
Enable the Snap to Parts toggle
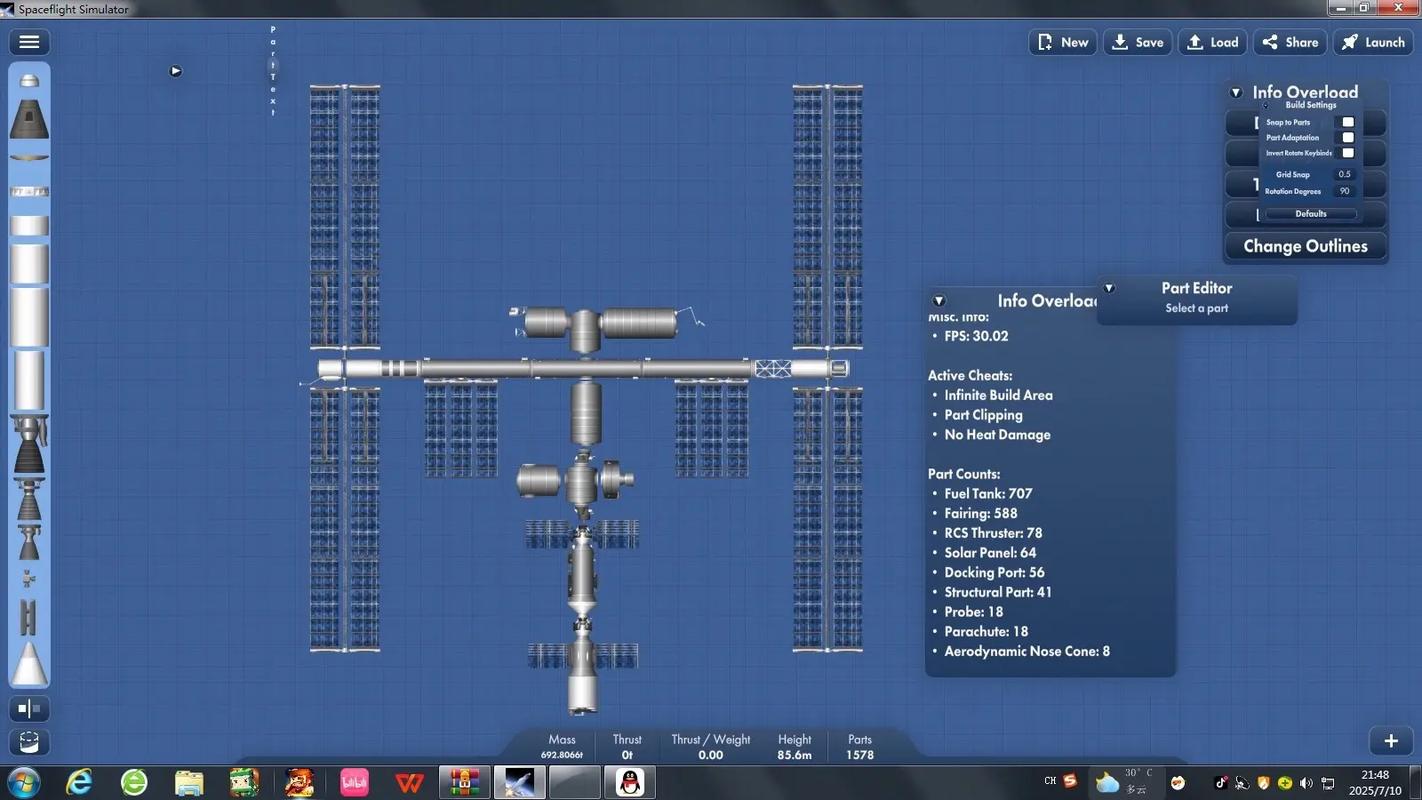pos(1347,122)
